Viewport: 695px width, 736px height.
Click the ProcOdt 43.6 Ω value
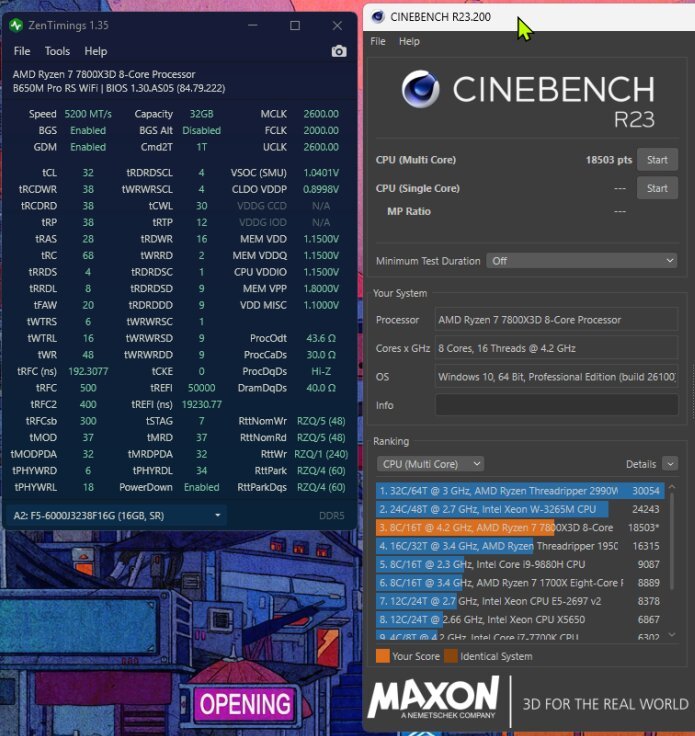click(x=321, y=338)
